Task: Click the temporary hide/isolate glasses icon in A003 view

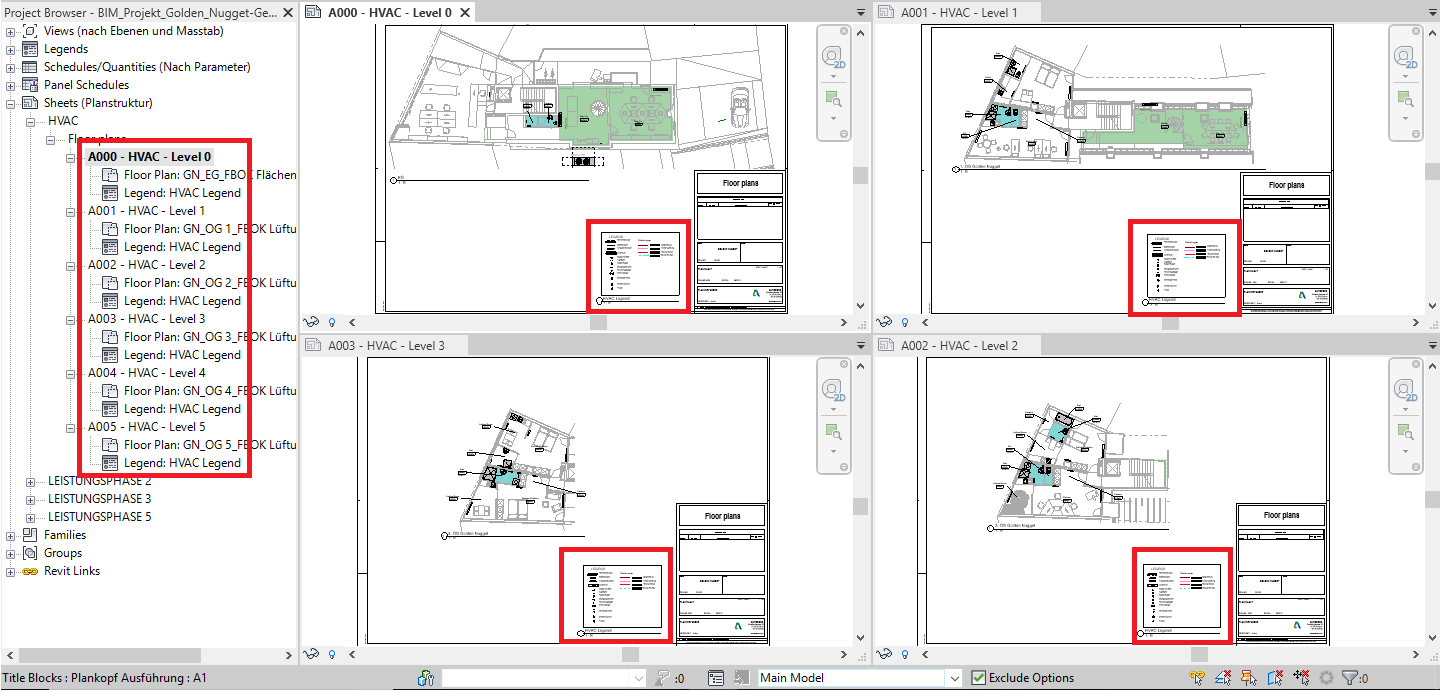Action: click(x=313, y=654)
